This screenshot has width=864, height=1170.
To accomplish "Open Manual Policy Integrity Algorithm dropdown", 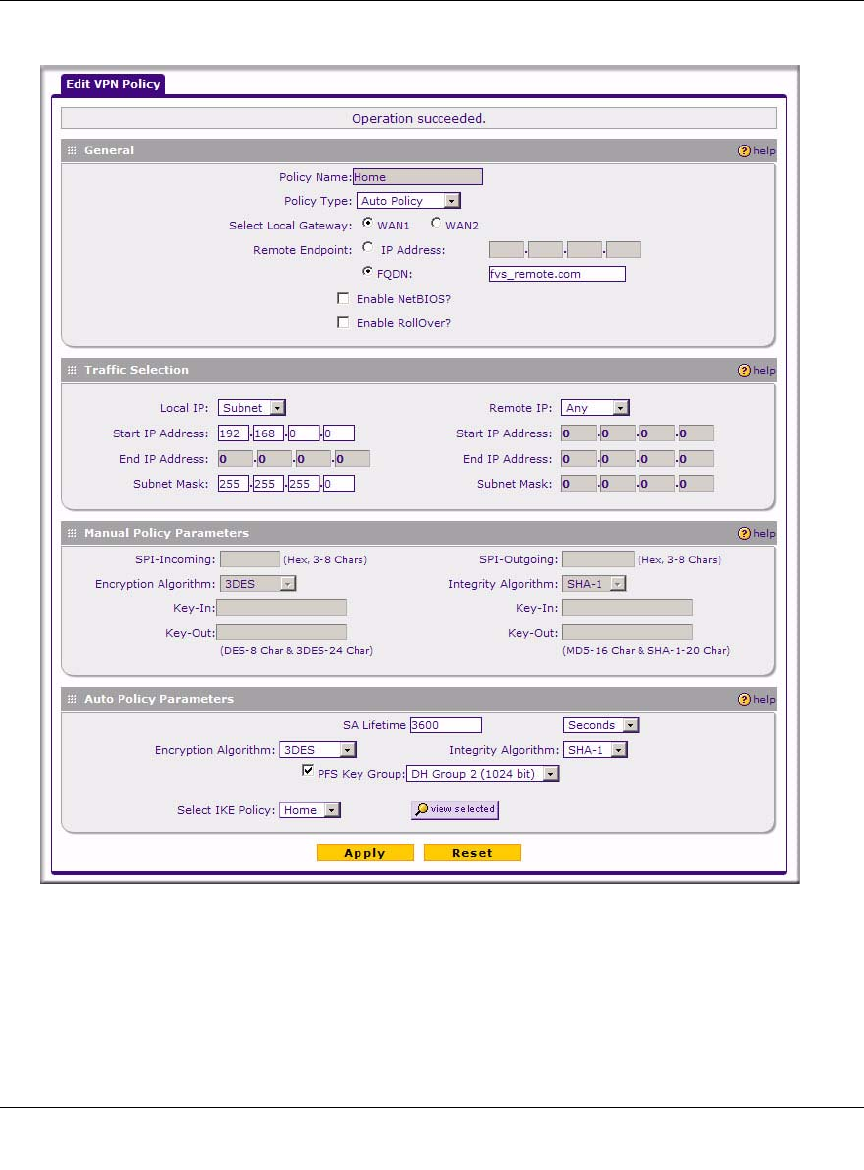I will pos(594,584).
